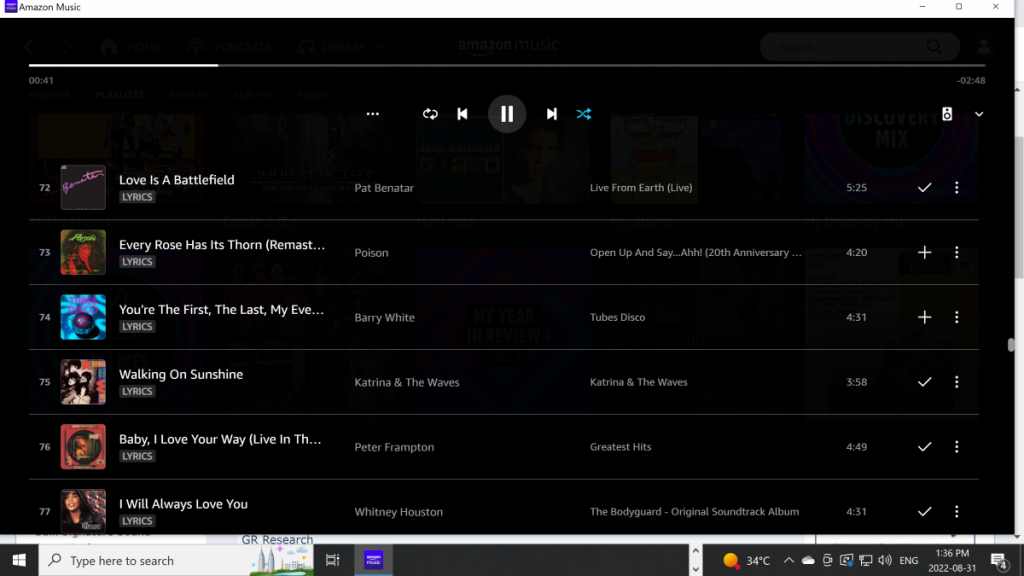Collapse the now playing panel chevron
Screen dimensions: 1024x576
(x=978, y=114)
